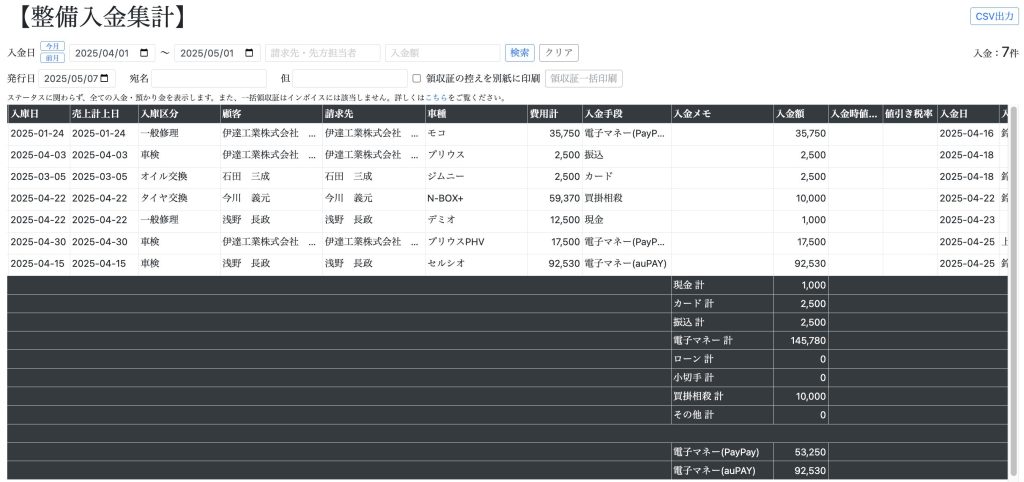This screenshot has width=1024, height=482.
Task: Sort by 顧客 column header
Action: (x=271, y=114)
